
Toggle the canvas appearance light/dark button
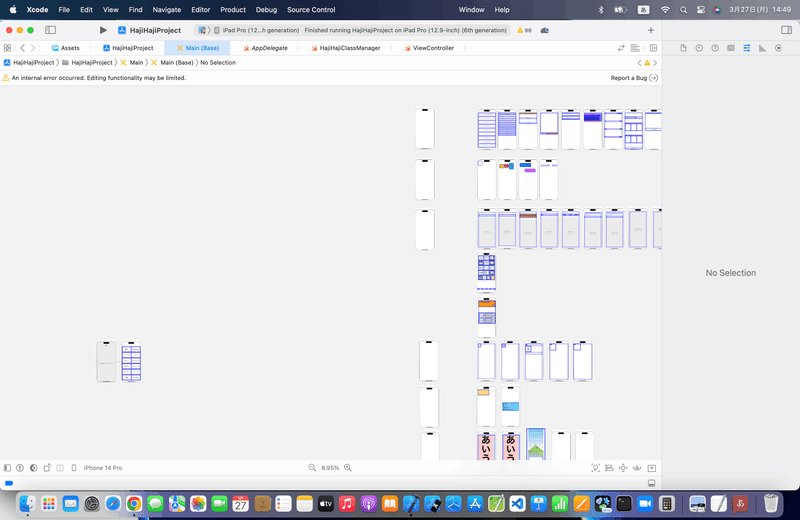point(34,468)
